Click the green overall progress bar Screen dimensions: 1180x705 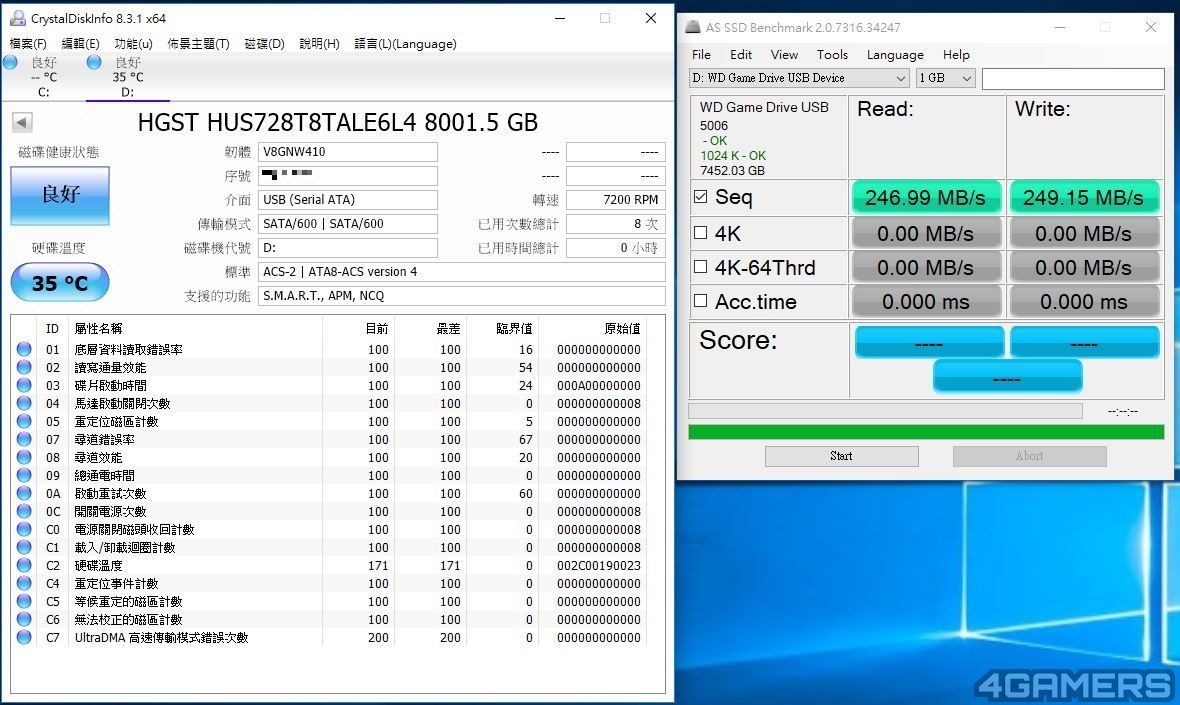pos(926,432)
